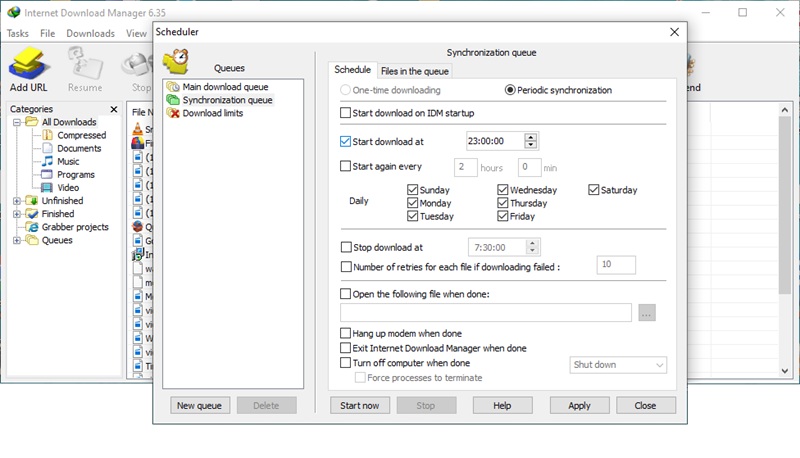Screen dimensions: 800x458
Task: Open the View menu
Action: (136, 33)
